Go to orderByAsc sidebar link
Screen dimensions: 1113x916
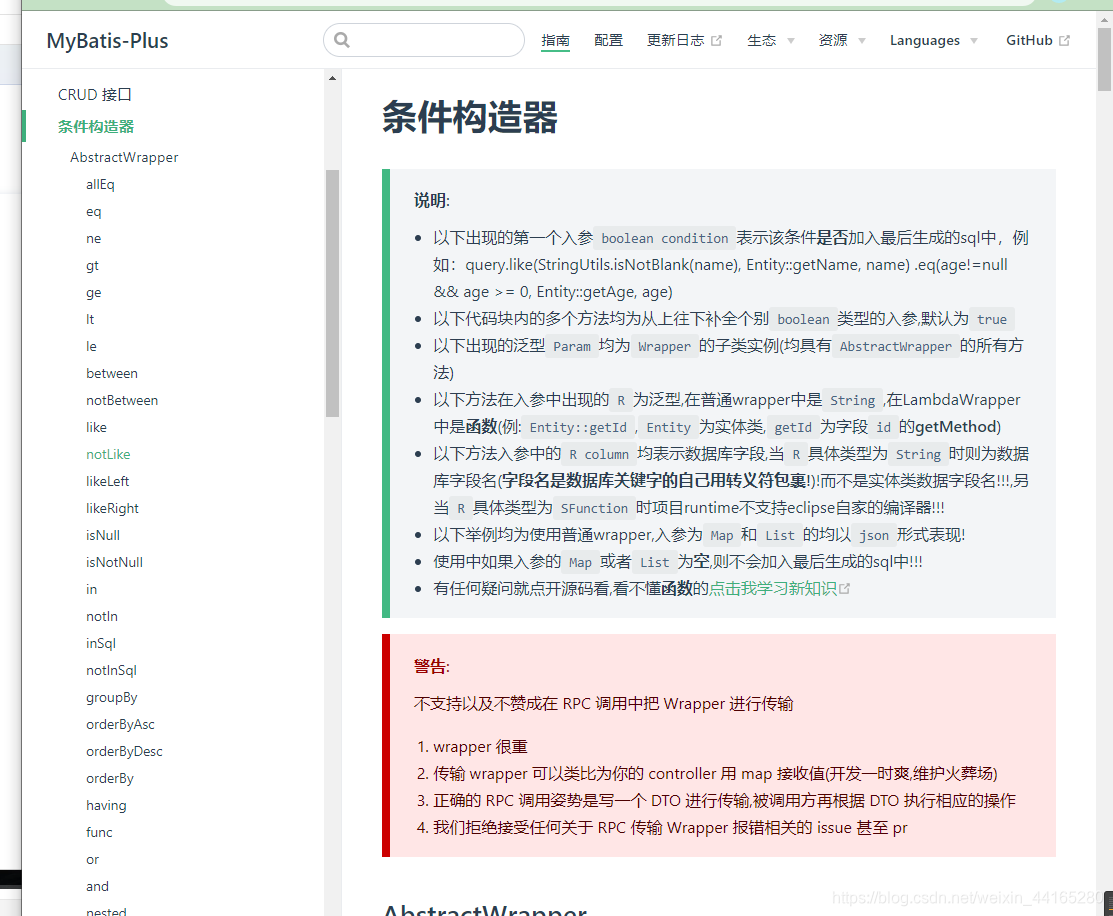click(120, 724)
